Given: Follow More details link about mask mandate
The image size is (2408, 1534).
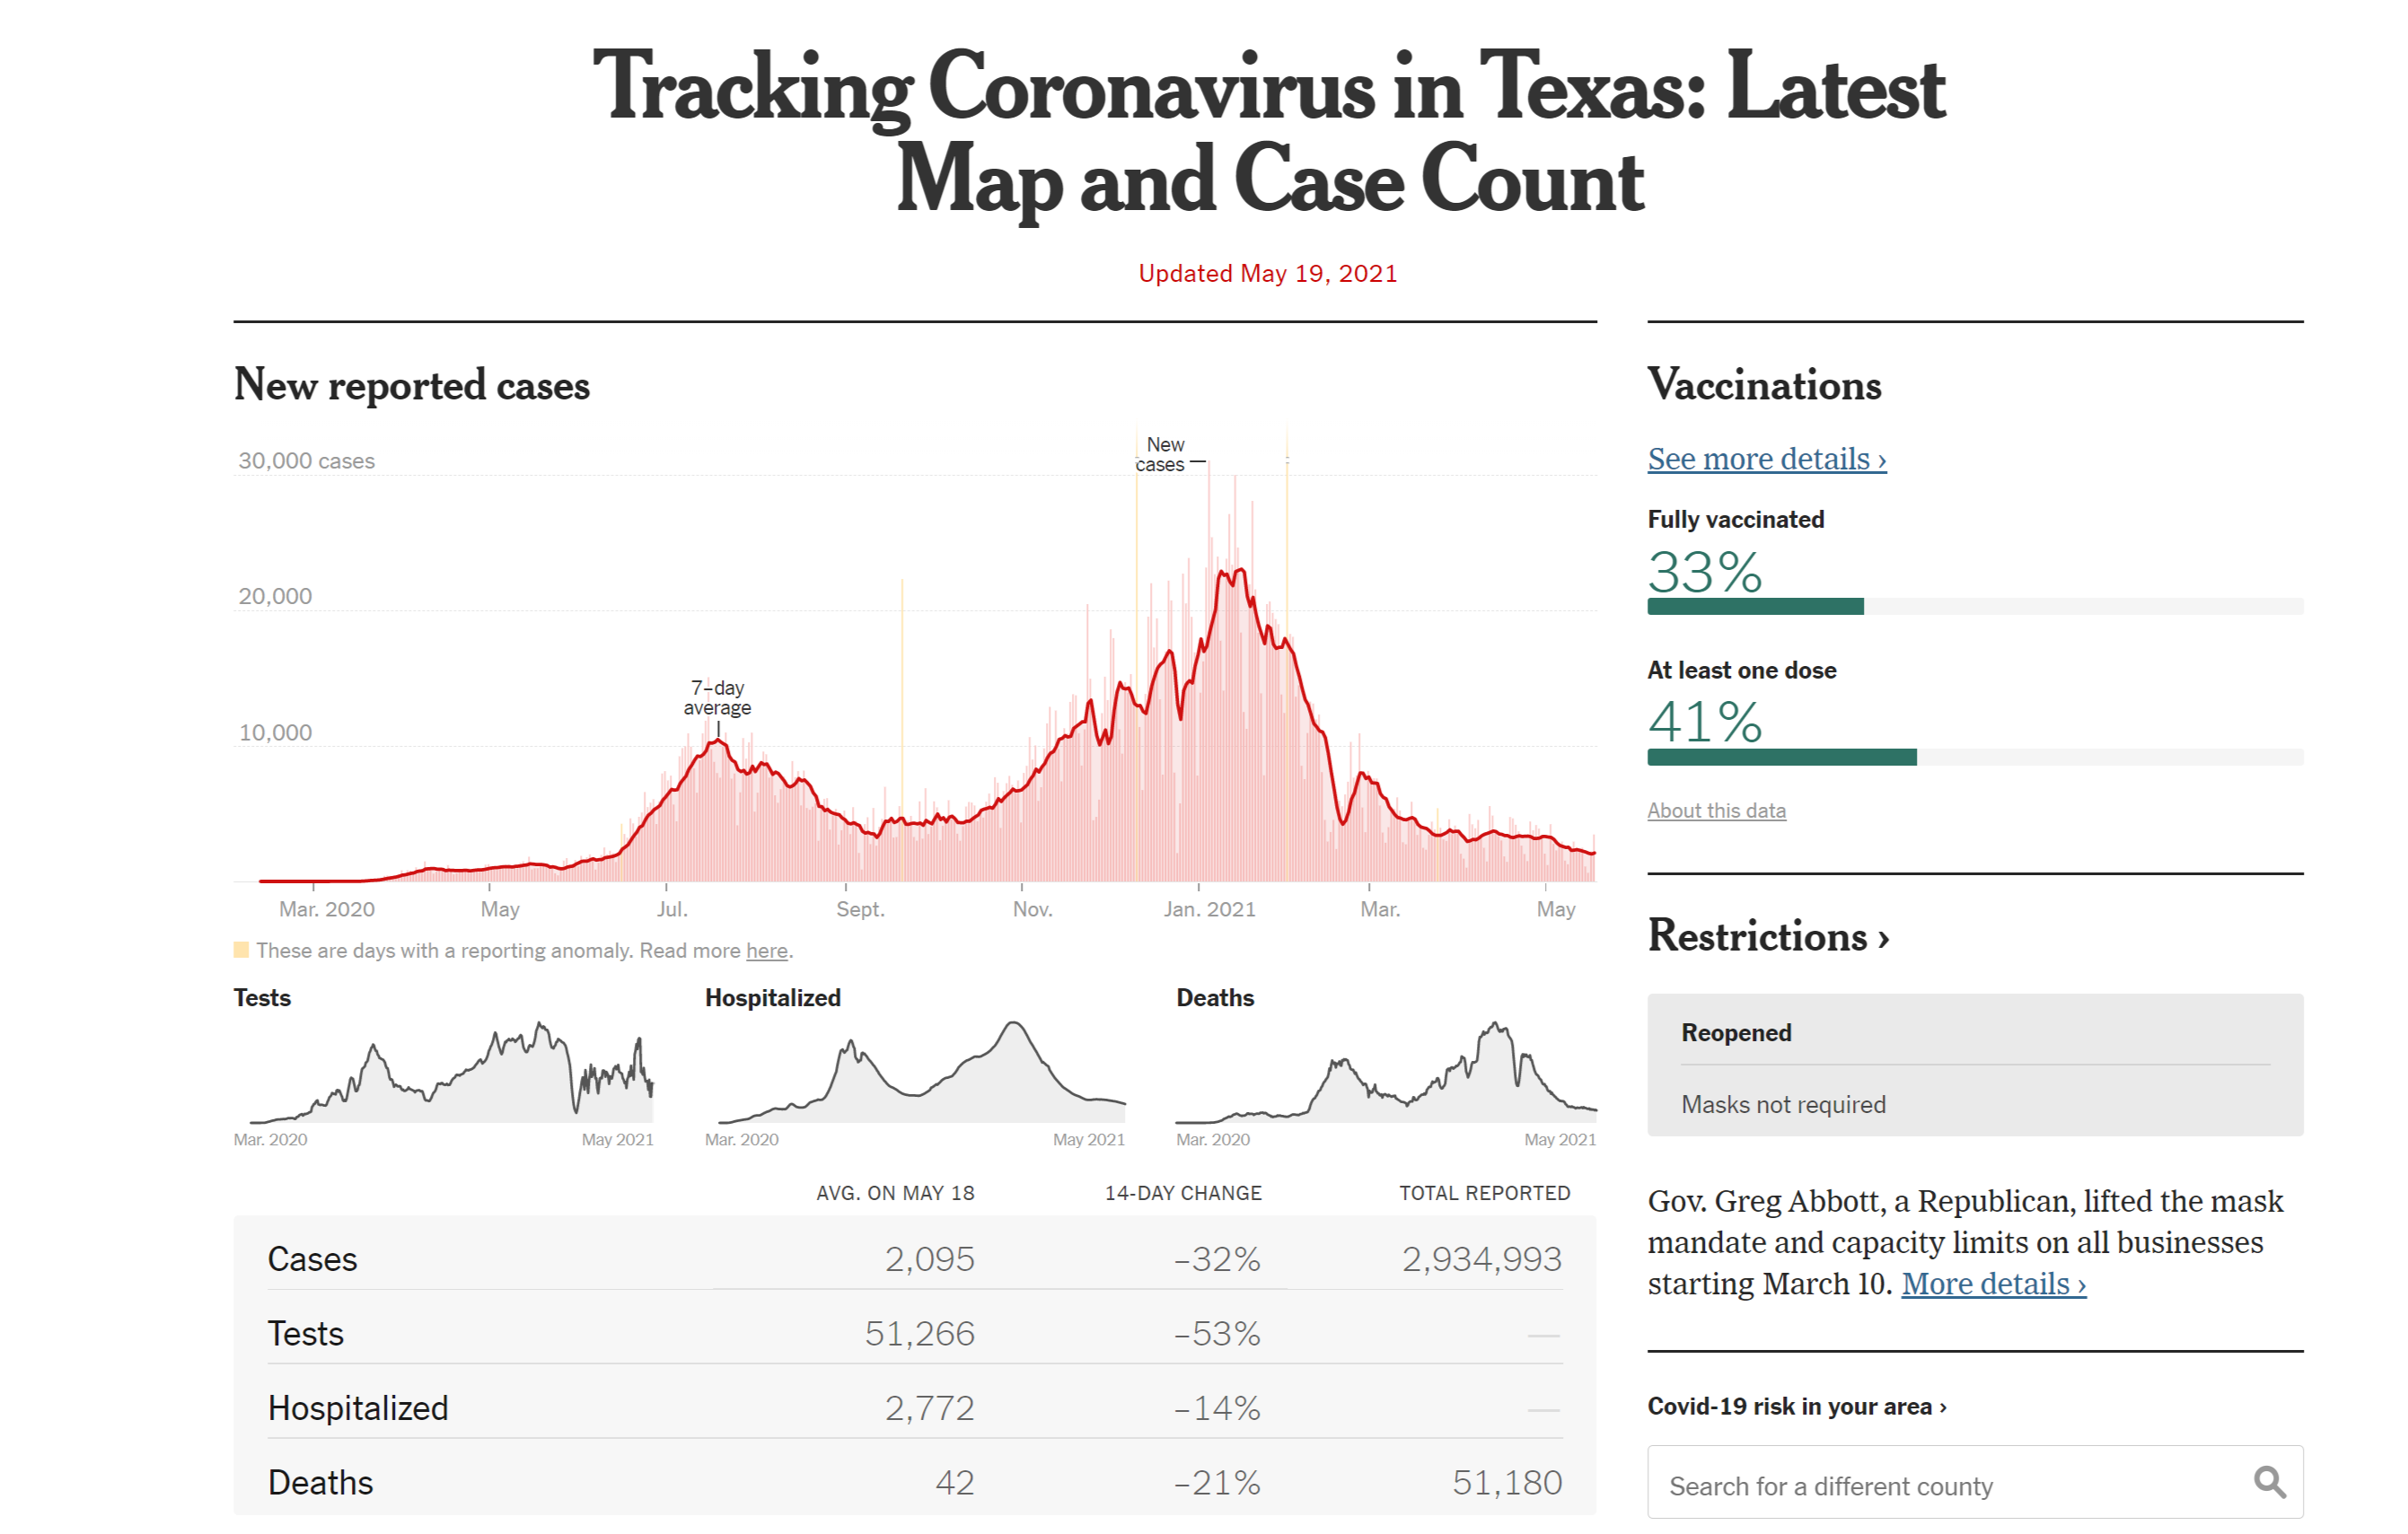Looking at the screenshot, I should click(x=1993, y=1284).
